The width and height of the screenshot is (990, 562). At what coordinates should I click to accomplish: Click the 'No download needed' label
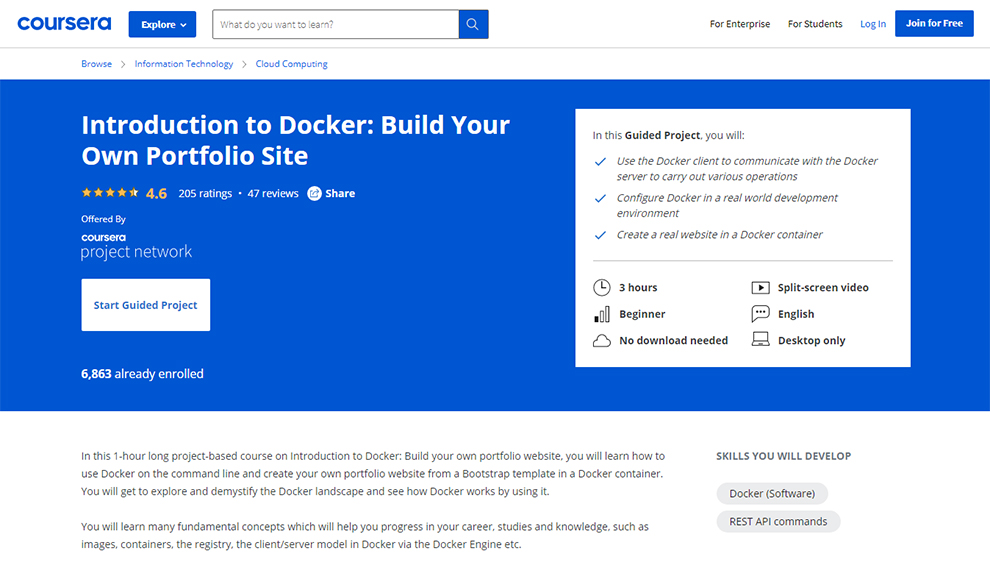[673, 340]
